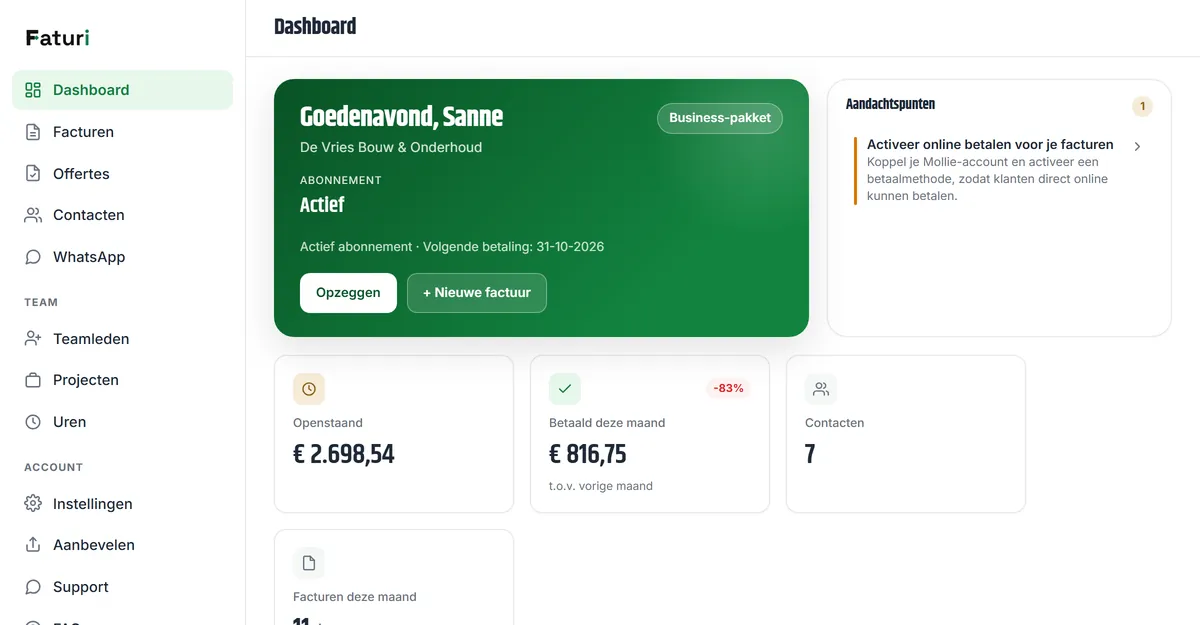
Task: Open the Openstaand € 2.698,54 card
Action: click(x=394, y=434)
